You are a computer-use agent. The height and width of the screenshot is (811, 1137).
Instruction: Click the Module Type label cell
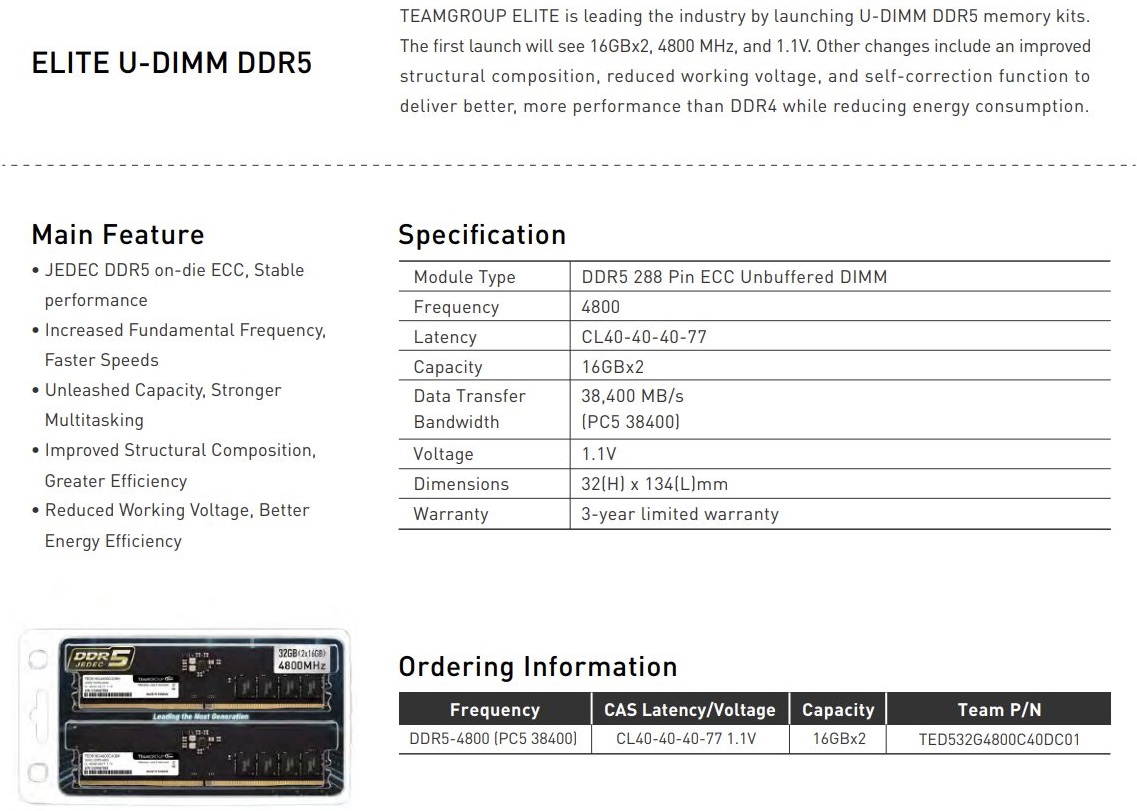[x=465, y=277]
